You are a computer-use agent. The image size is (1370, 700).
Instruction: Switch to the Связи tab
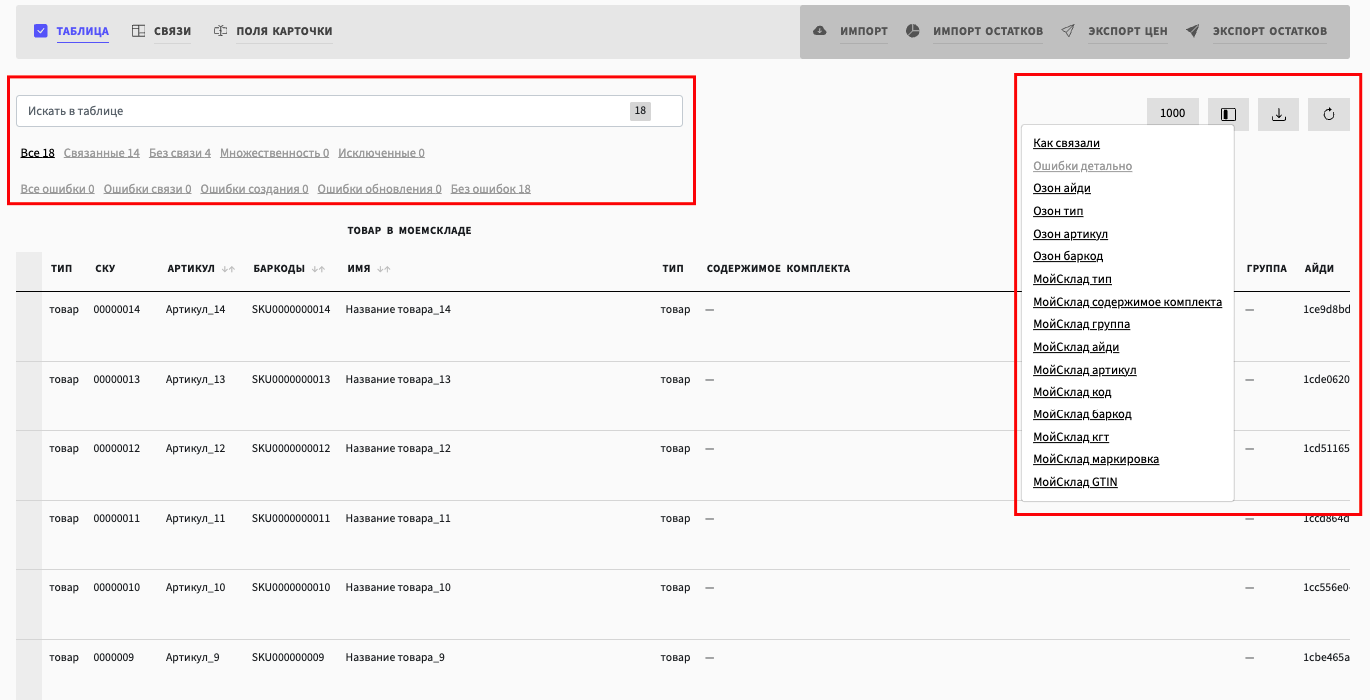(172, 31)
